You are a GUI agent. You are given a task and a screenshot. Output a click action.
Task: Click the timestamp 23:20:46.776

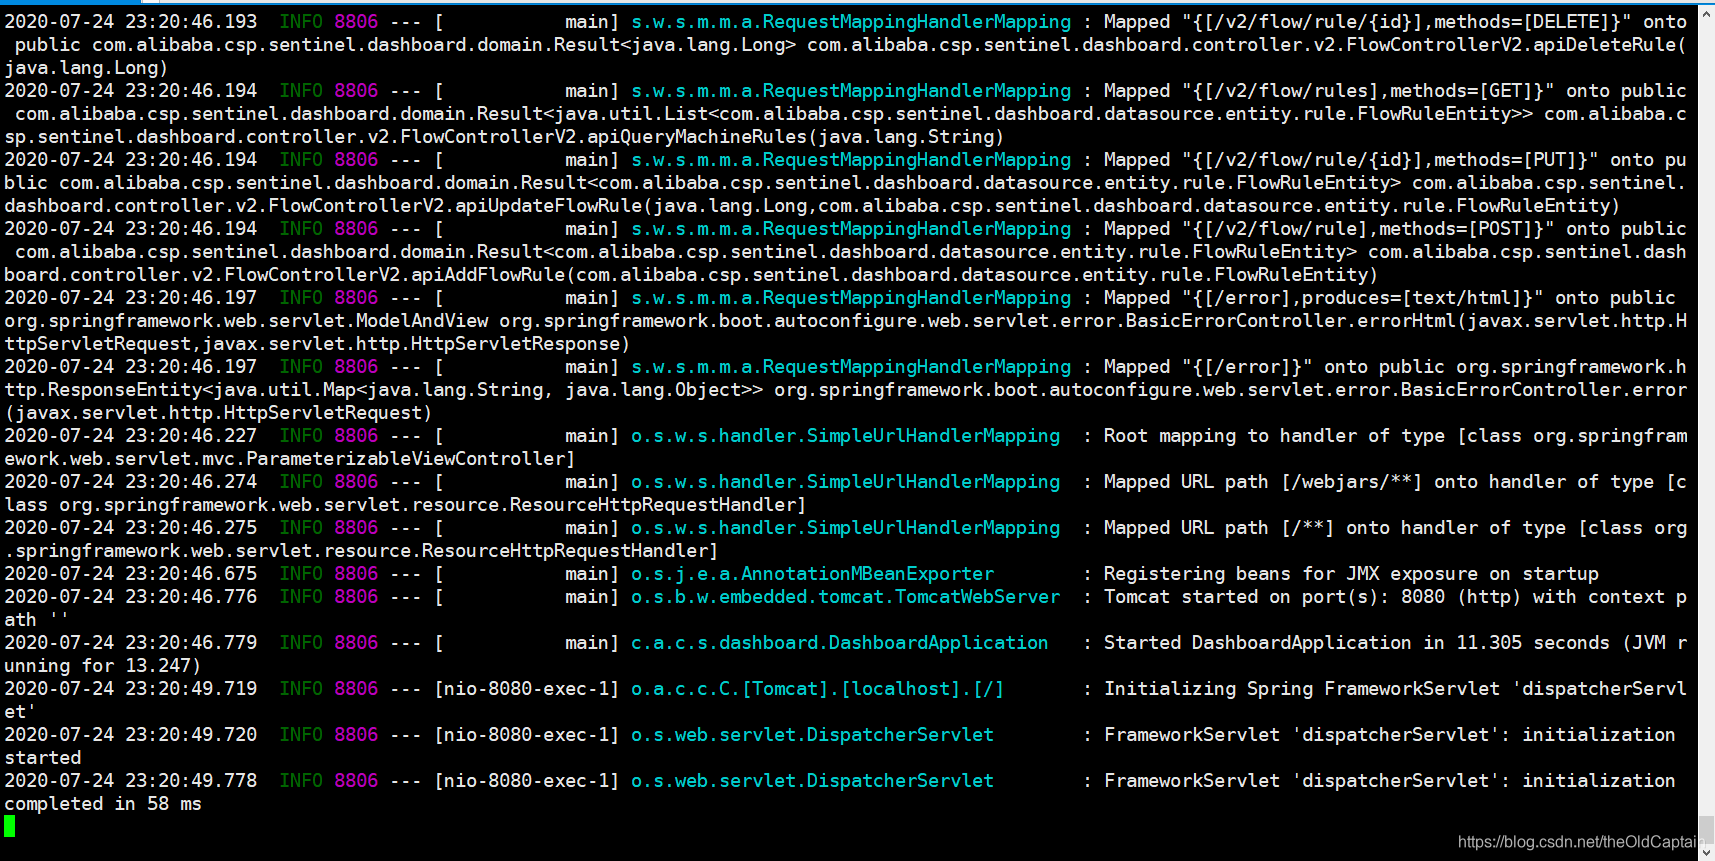click(191, 597)
